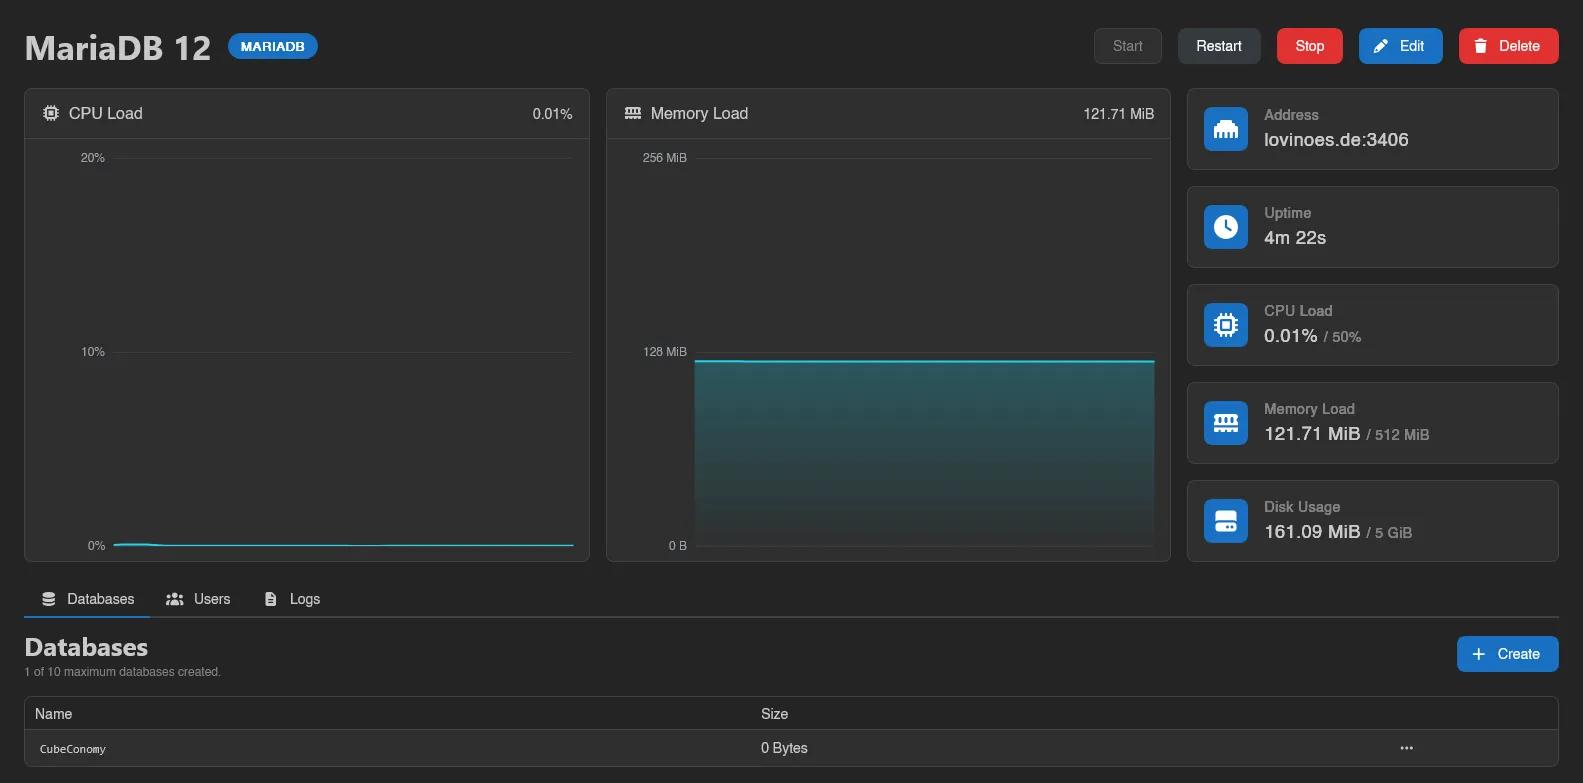Click the disabled Start button
The width and height of the screenshot is (1583, 783).
pos(1128,46)
